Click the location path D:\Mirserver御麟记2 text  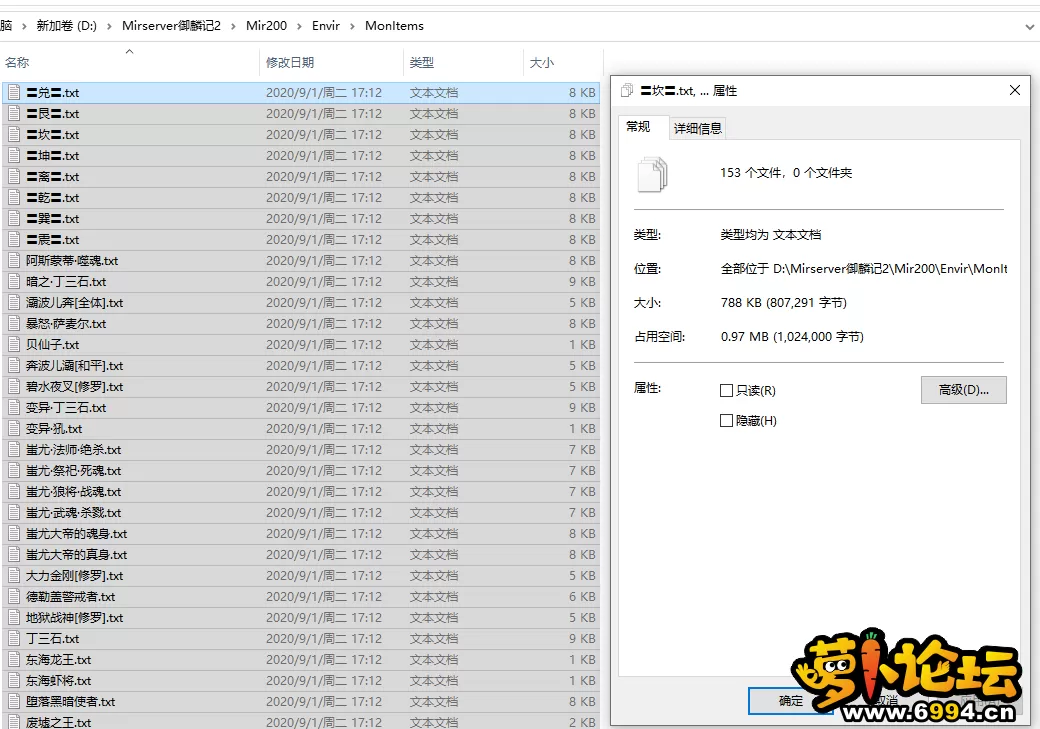click(864, 269)
